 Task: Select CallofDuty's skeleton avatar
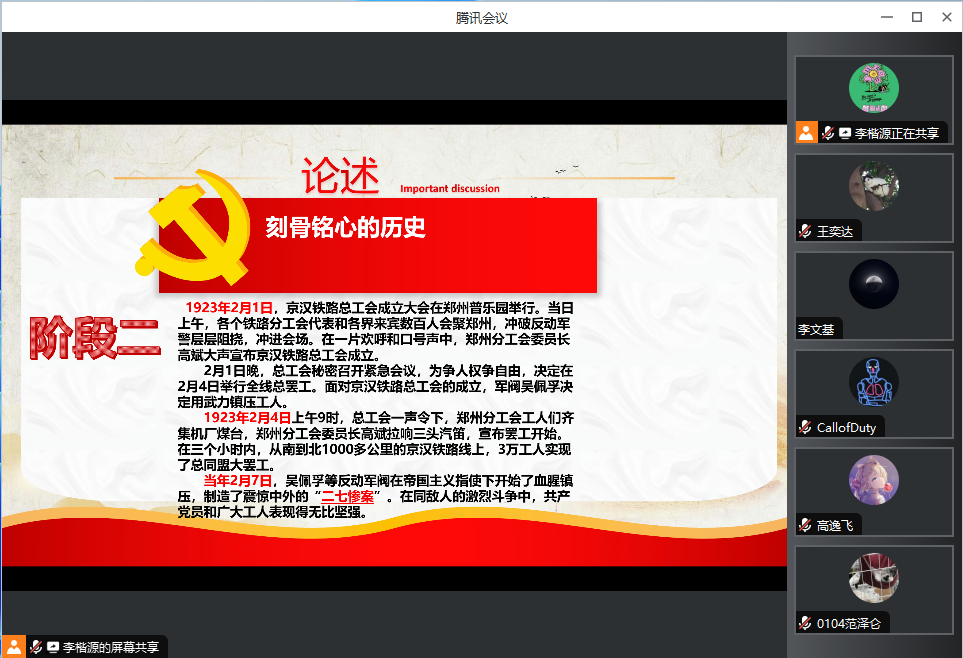(873, 382)
